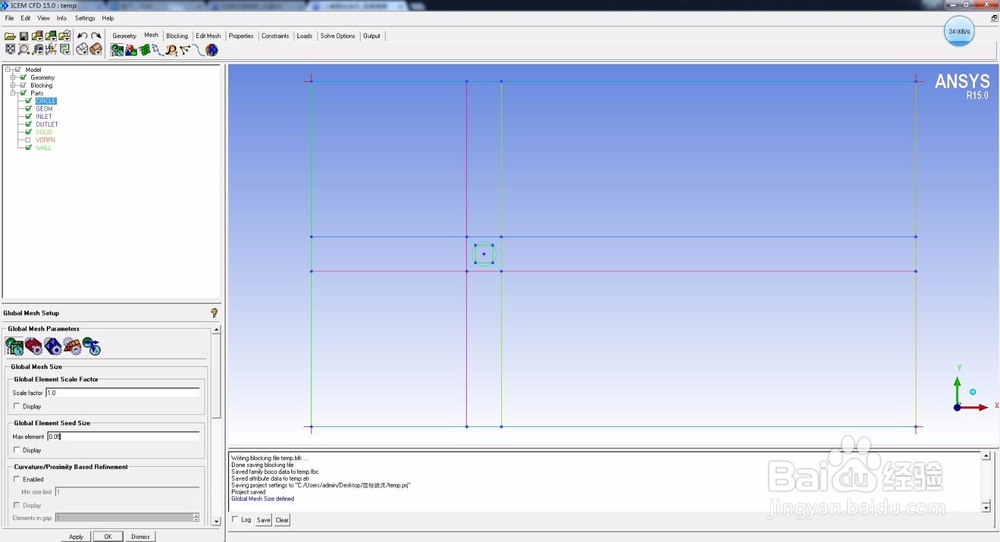Open the Blocking file toolbar icon

pos(64,36)
